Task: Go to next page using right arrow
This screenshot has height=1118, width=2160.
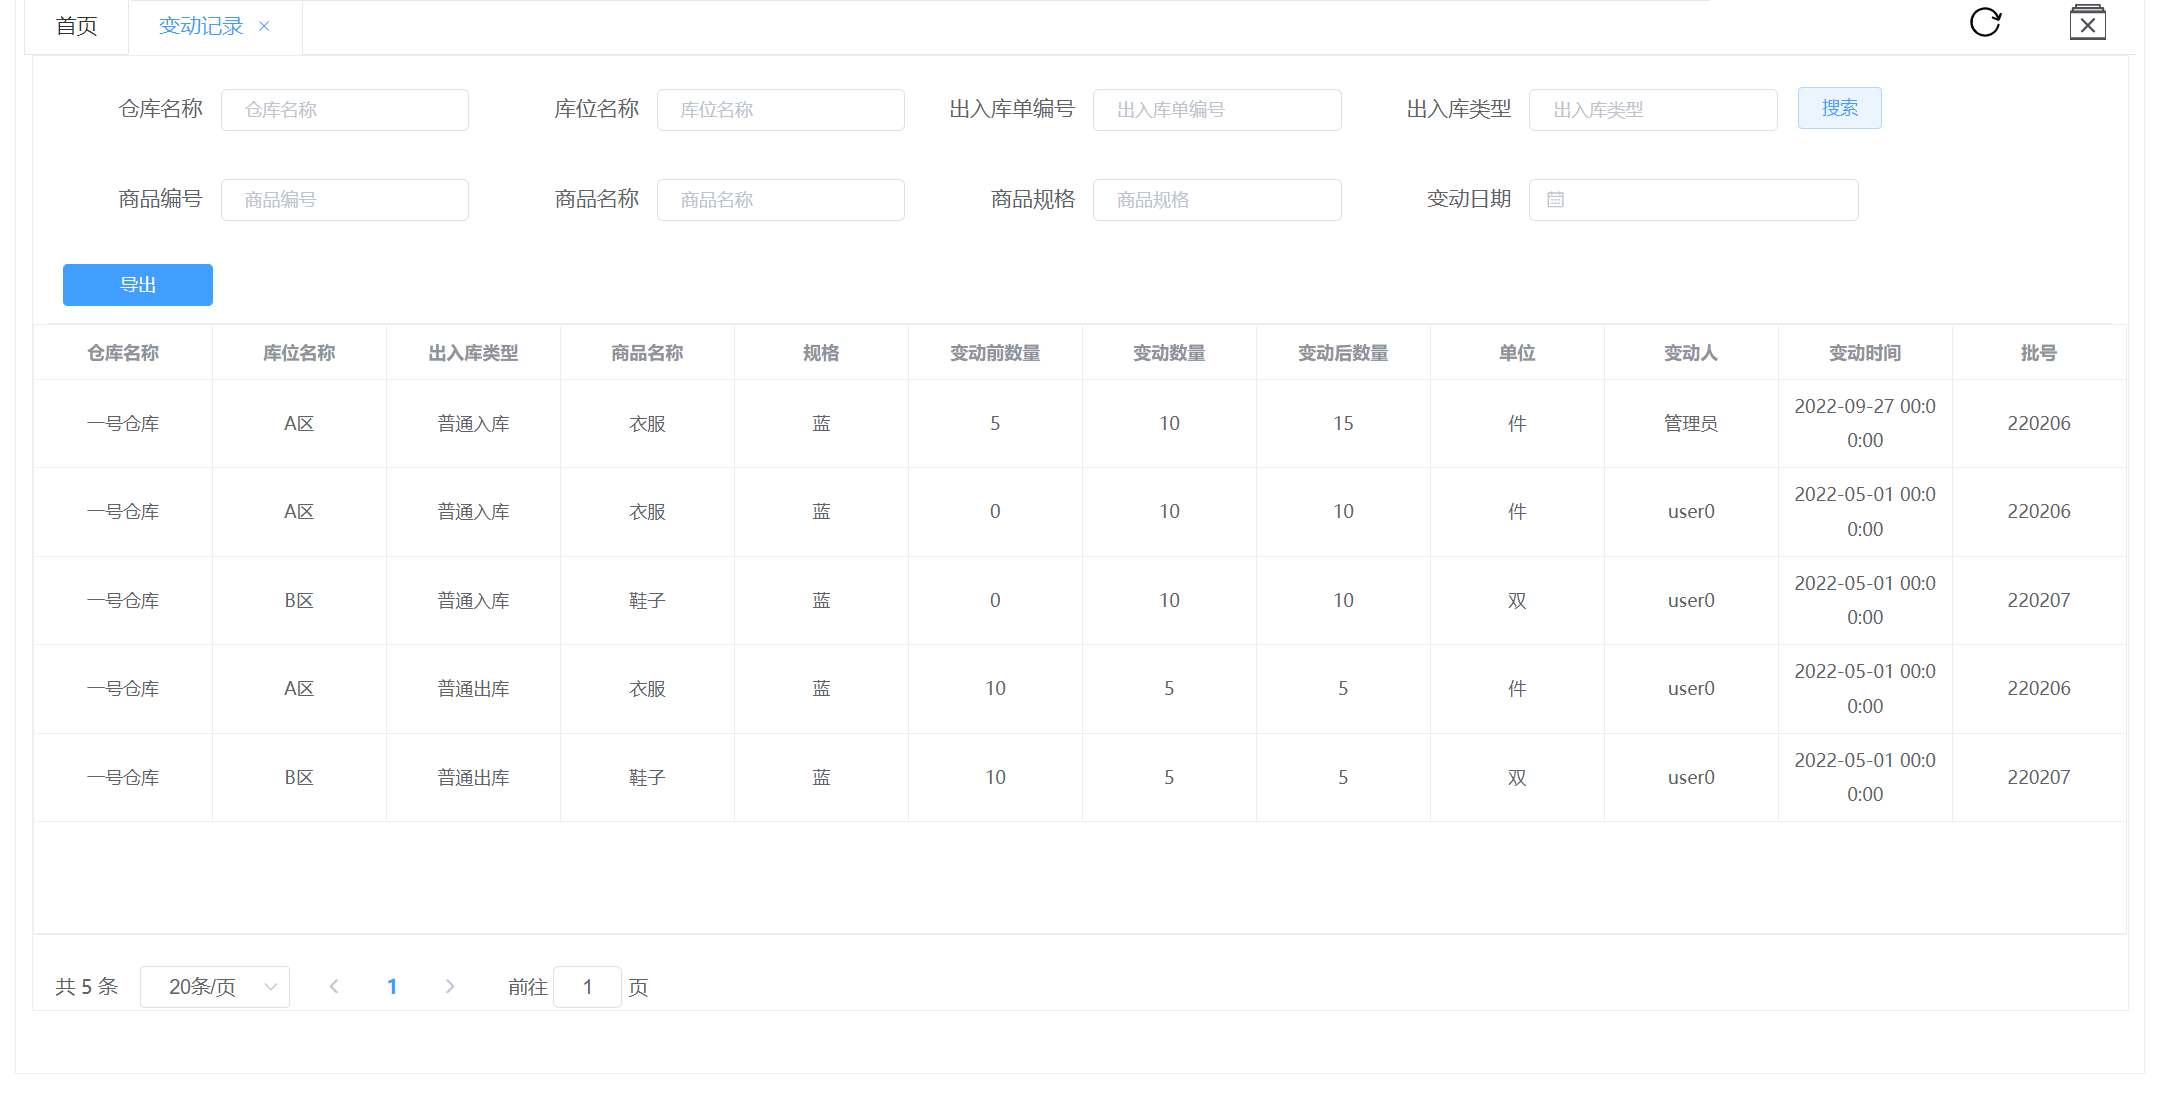Action: click(450, 987)
